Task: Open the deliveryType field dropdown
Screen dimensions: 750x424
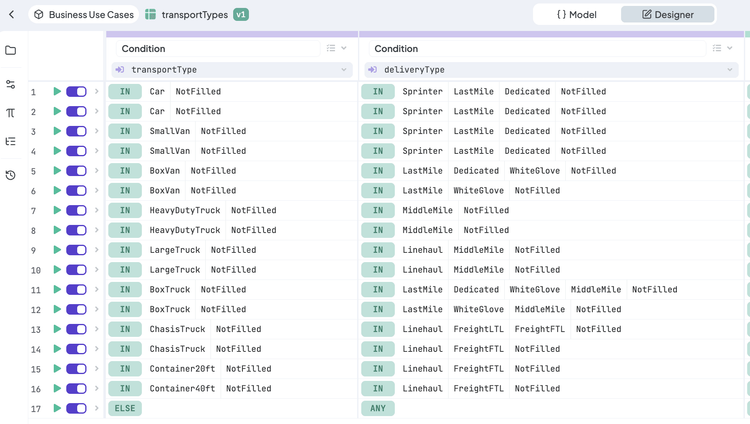Action: point(731,70)
